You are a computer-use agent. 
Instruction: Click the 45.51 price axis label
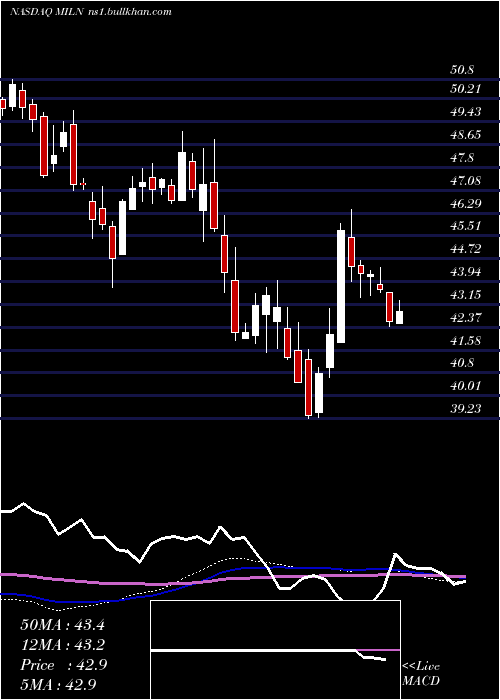coord(466,225)
